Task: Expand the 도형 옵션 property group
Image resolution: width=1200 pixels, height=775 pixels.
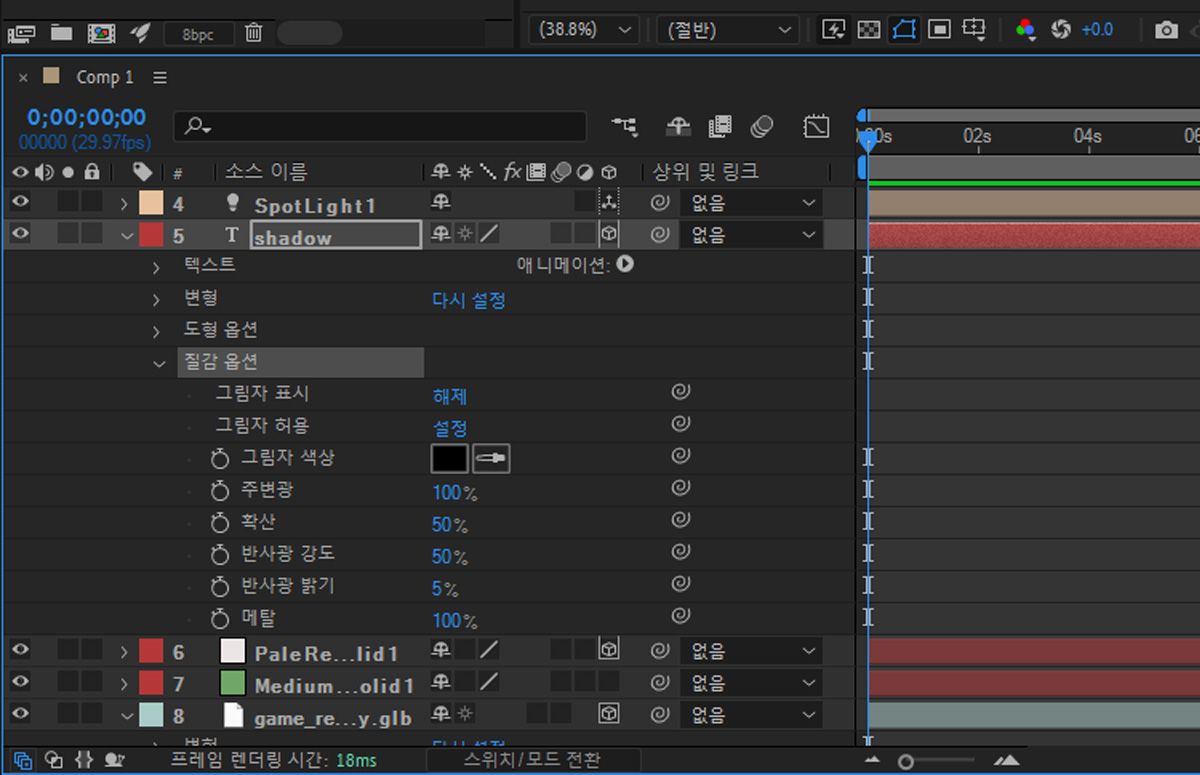Action: tap(157, 331)
